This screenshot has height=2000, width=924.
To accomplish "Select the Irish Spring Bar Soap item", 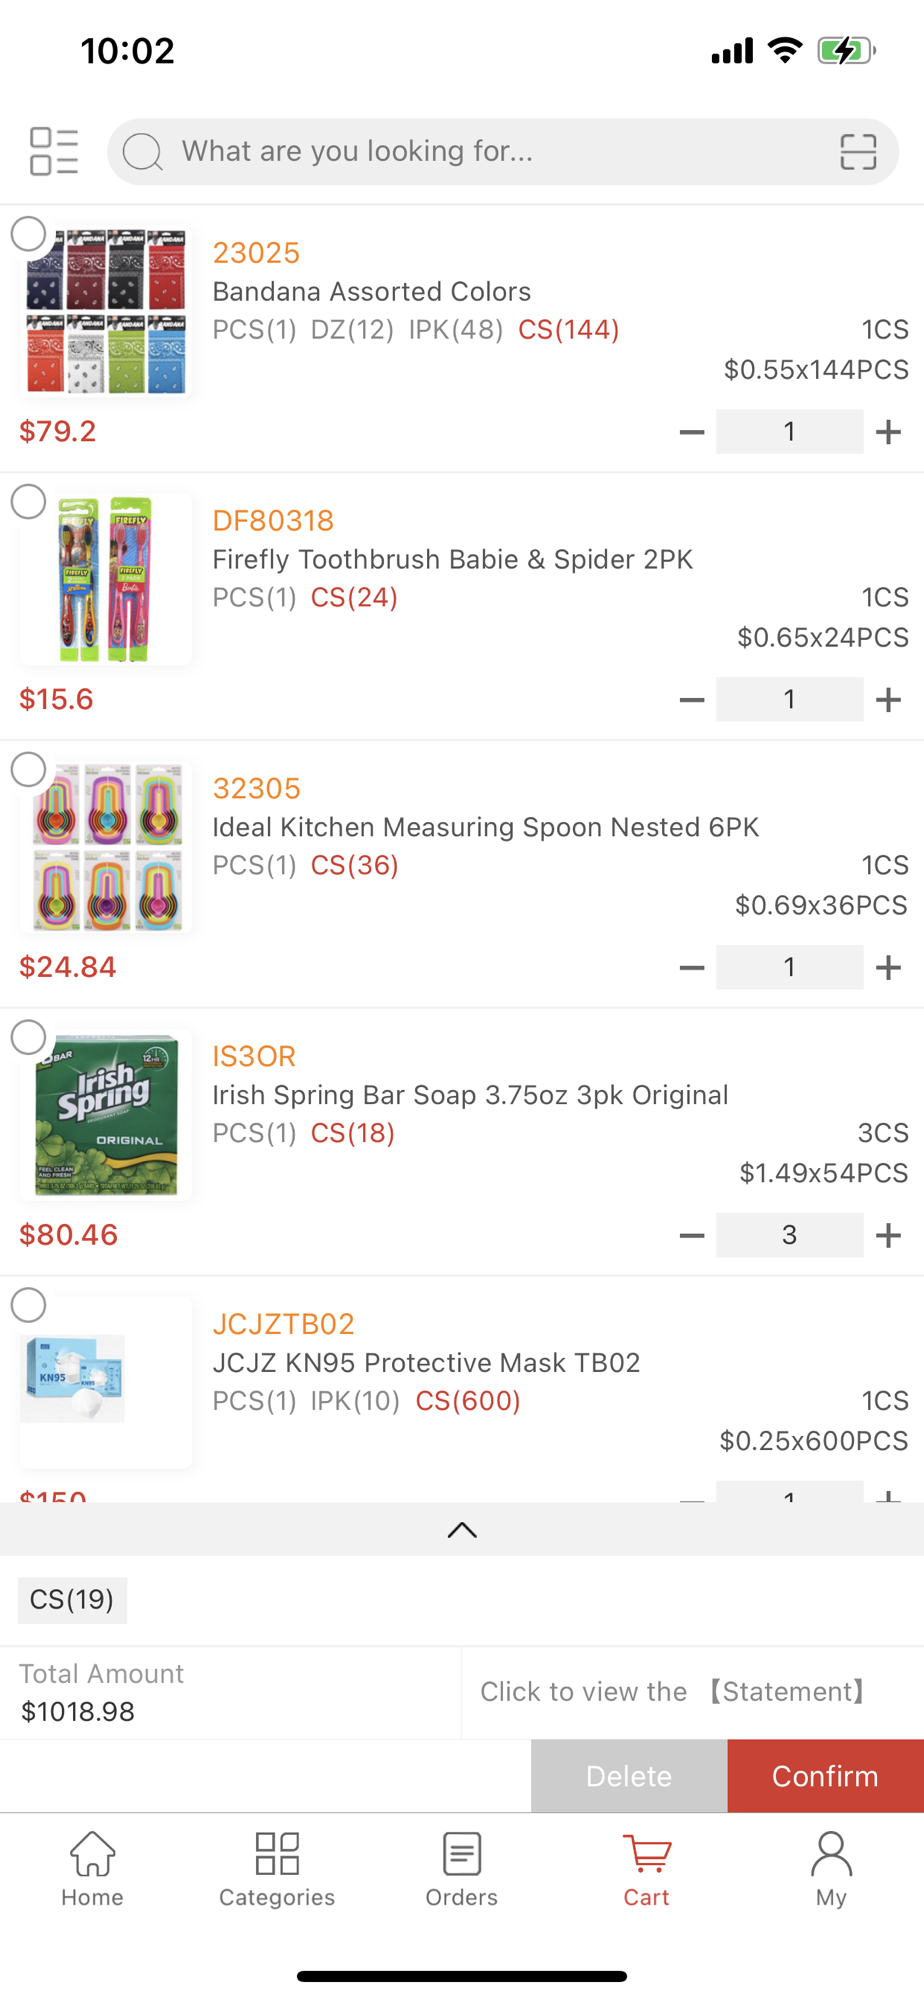I will [29, 1038].
